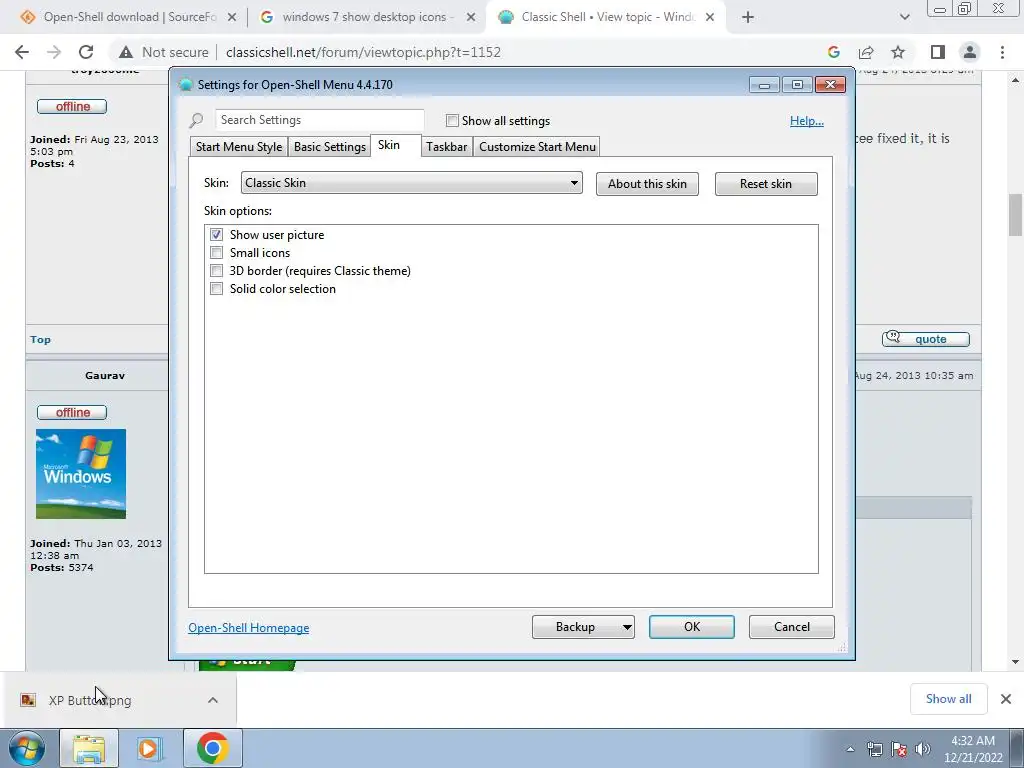Uncheck Show user picture option
Image resolution: width=1024 pixels, height=768 pixels.
tap(216, 234)
